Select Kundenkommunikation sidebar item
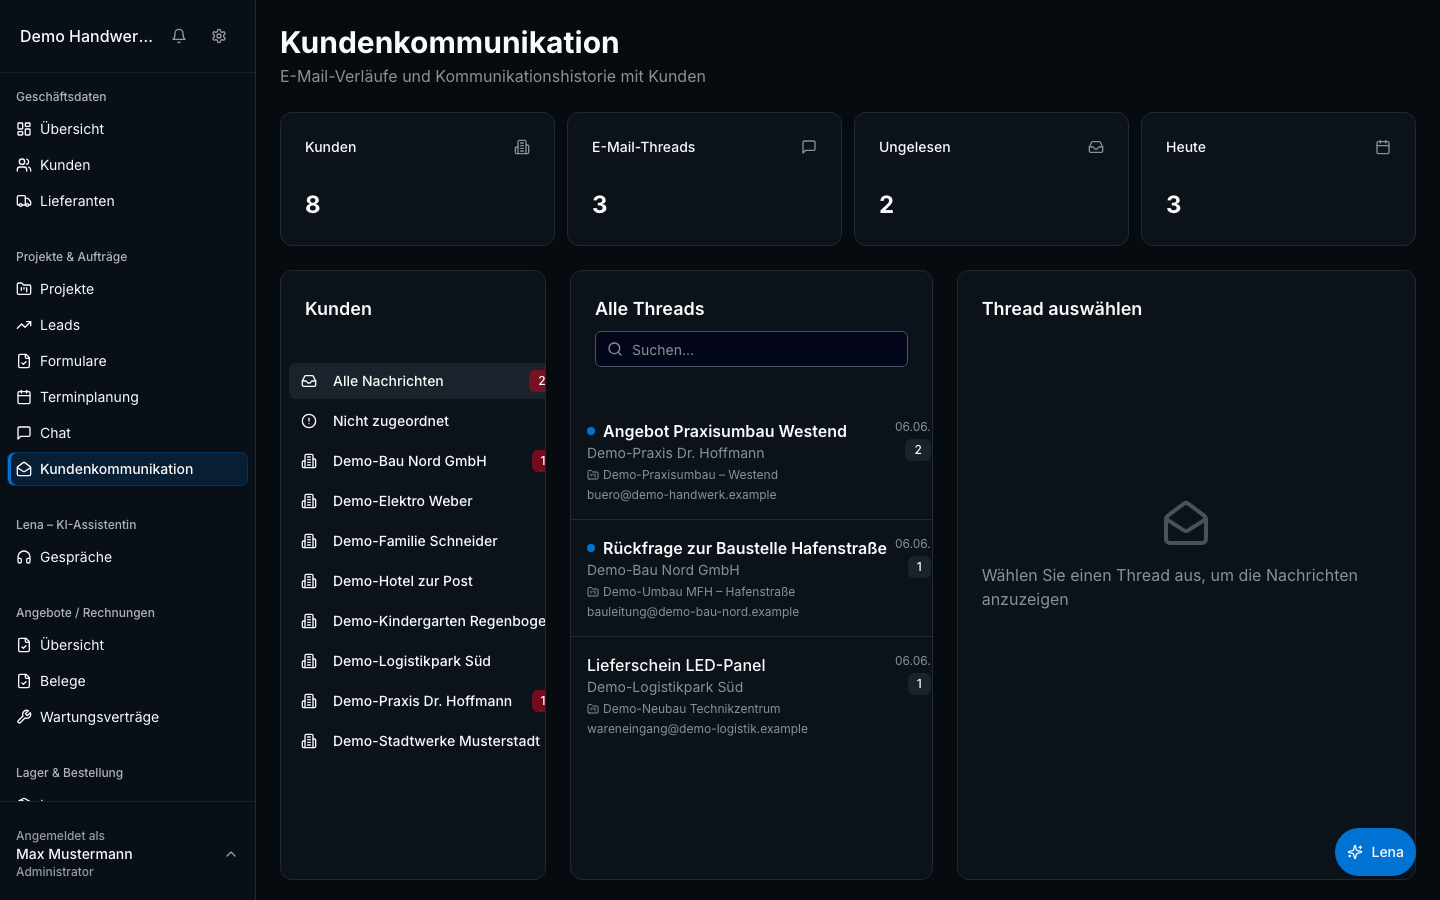Viewport: 1440px width, 900px height. [128, 469]
